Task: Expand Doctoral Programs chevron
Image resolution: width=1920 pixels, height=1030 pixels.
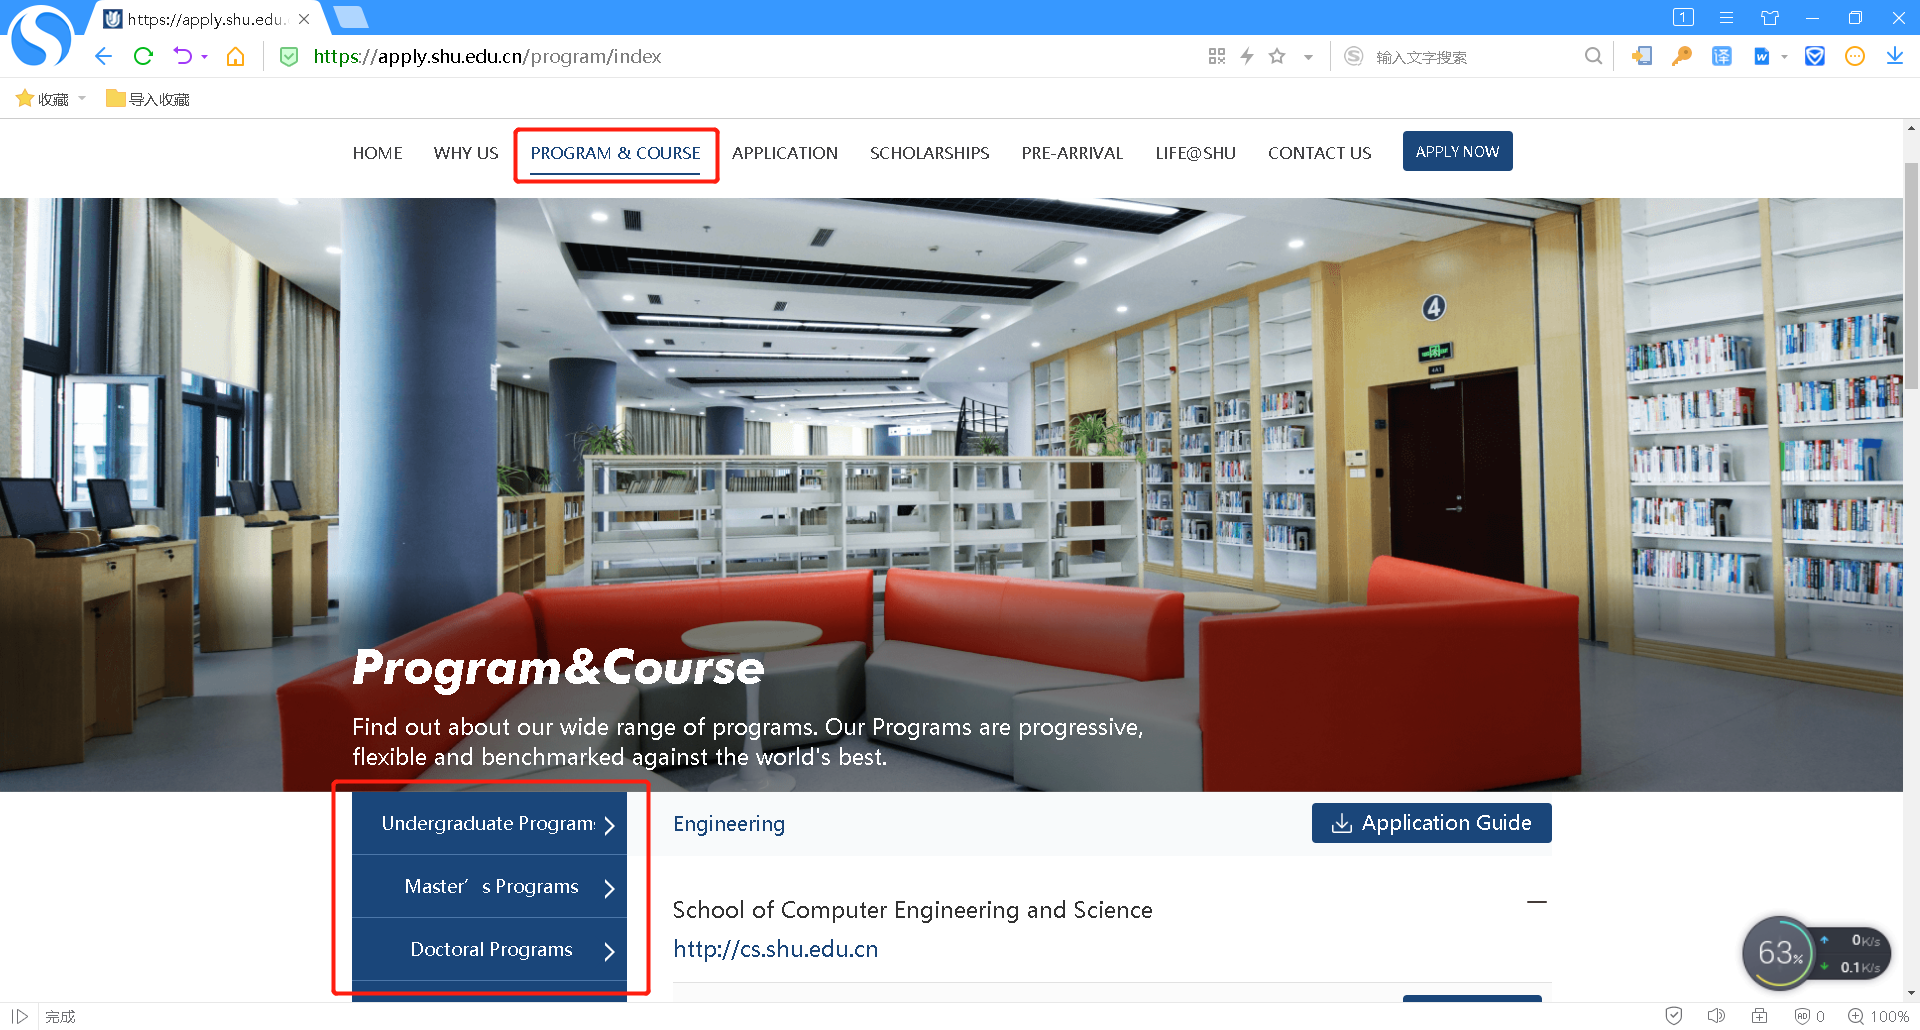Action: pyautogui.click(x=609, y=951)
